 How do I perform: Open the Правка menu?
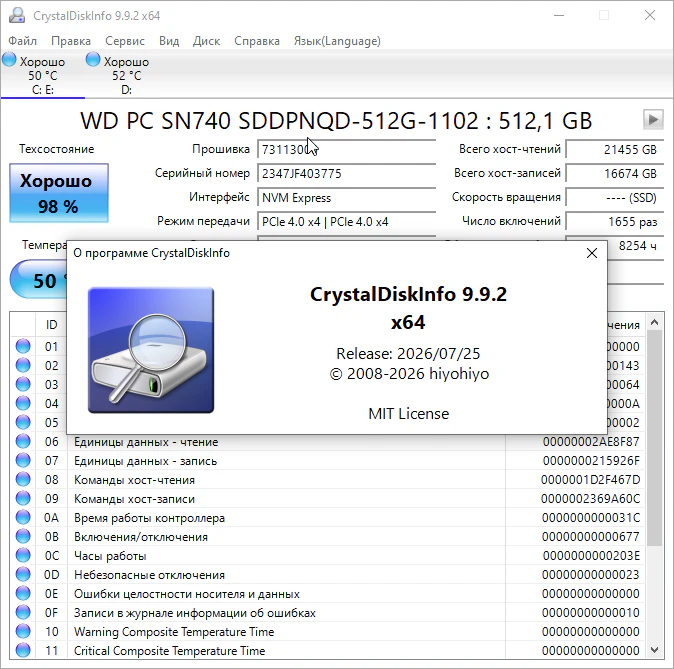70,41
